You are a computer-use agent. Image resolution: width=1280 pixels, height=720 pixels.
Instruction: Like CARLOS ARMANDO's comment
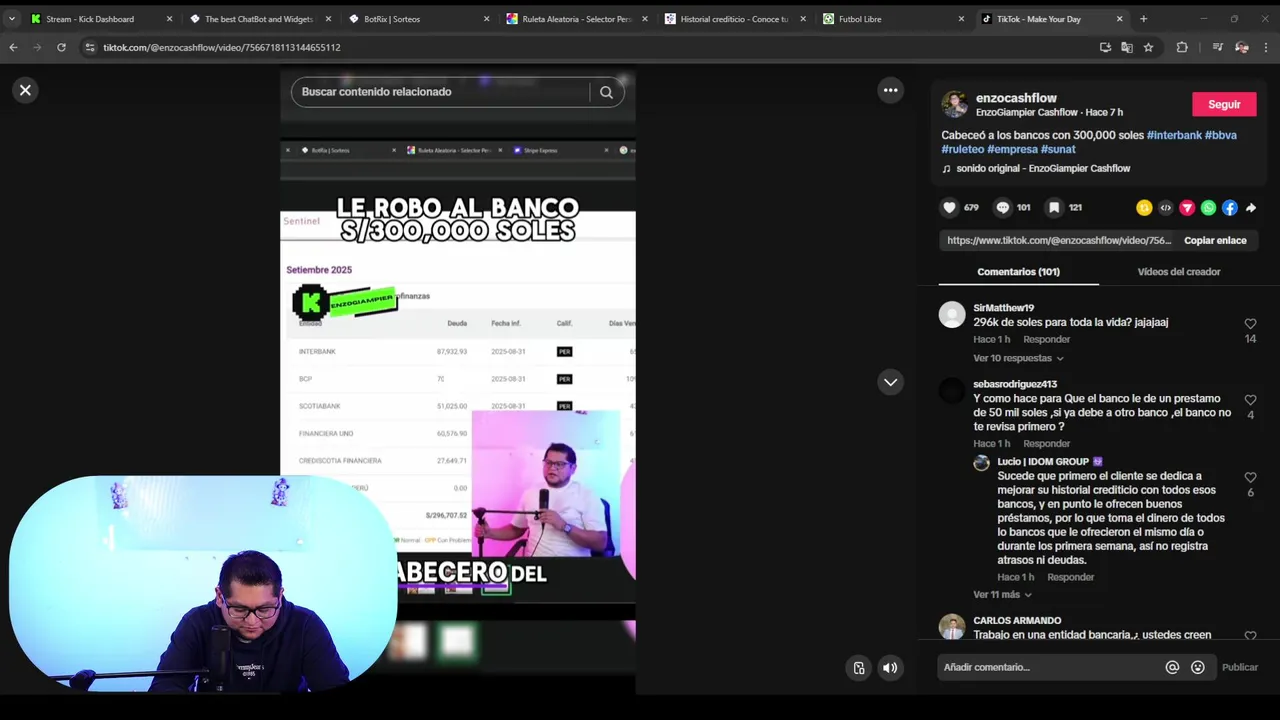(1250, 636)
